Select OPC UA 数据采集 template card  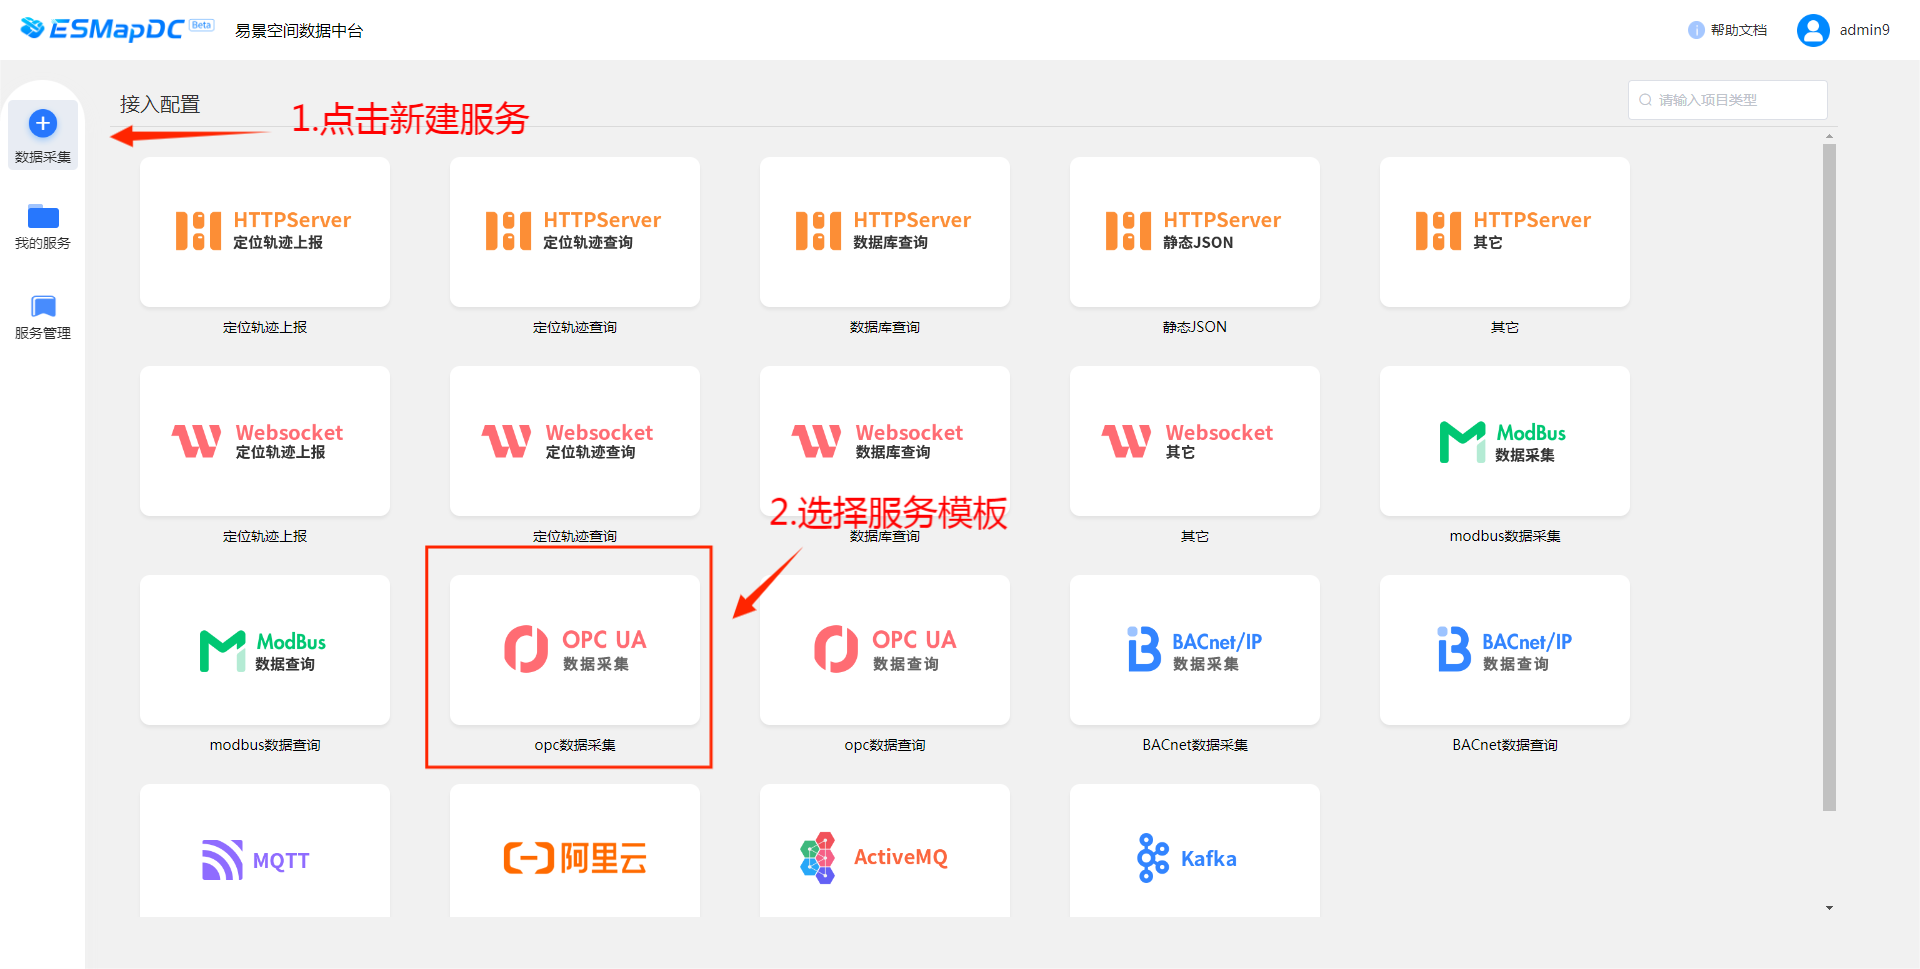[575, 650]
